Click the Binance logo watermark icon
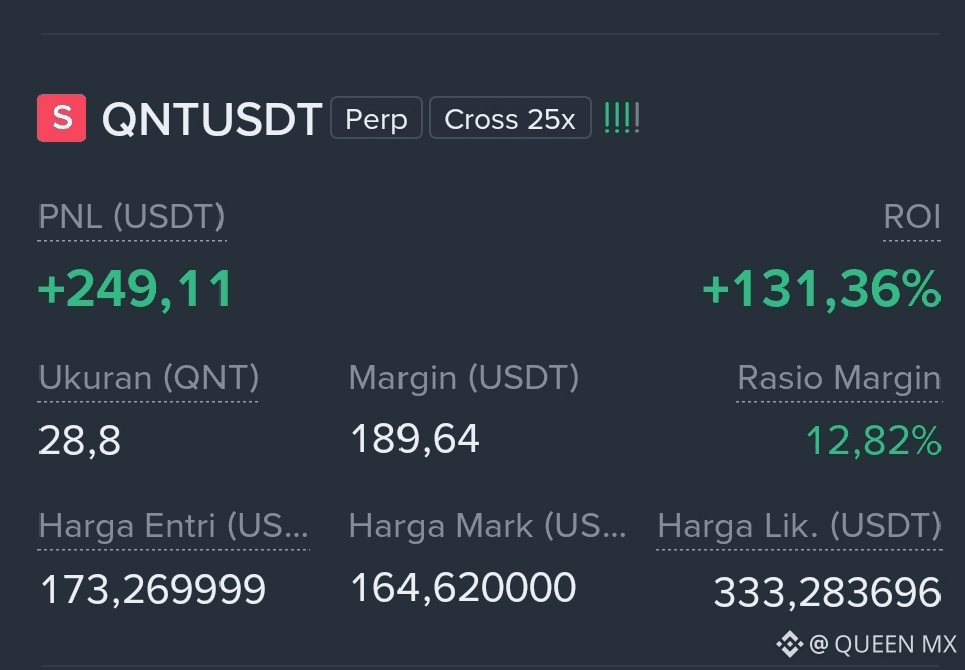The width and height of the screenshot is (965, 670). coord(790,644)
